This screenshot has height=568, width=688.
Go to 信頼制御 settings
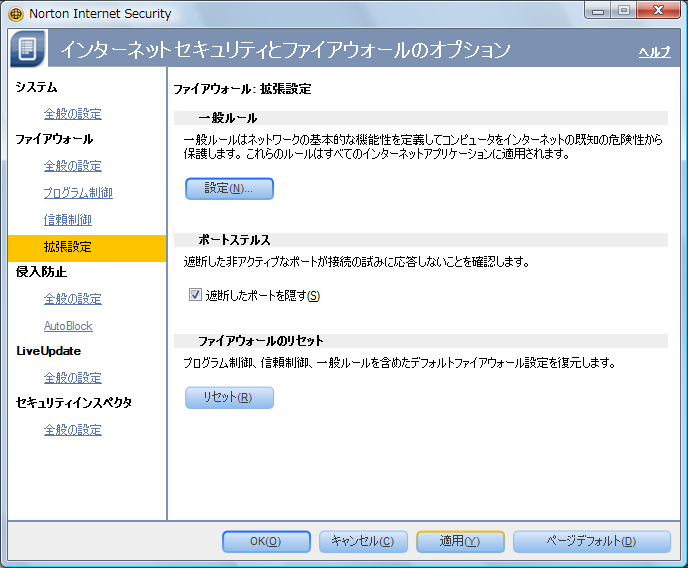tap(67, 220)
